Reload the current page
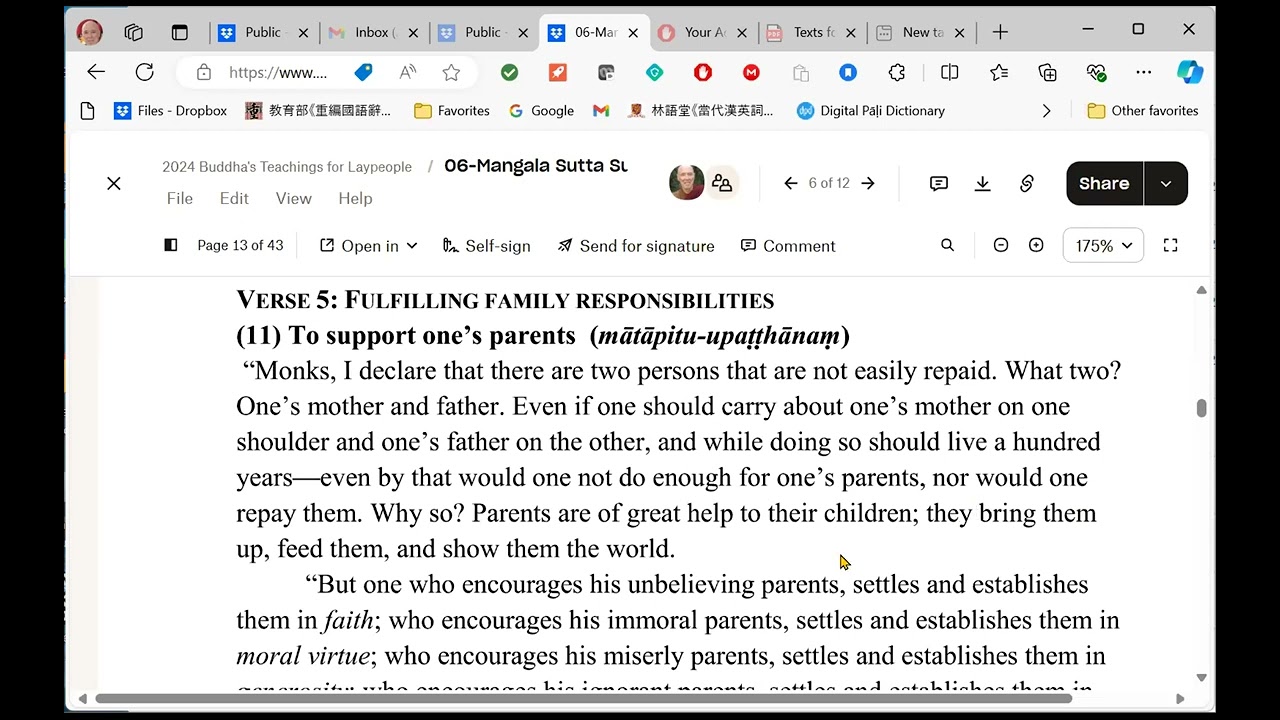The width and height of the screenshot is (1280, 720). pos(145,72)
